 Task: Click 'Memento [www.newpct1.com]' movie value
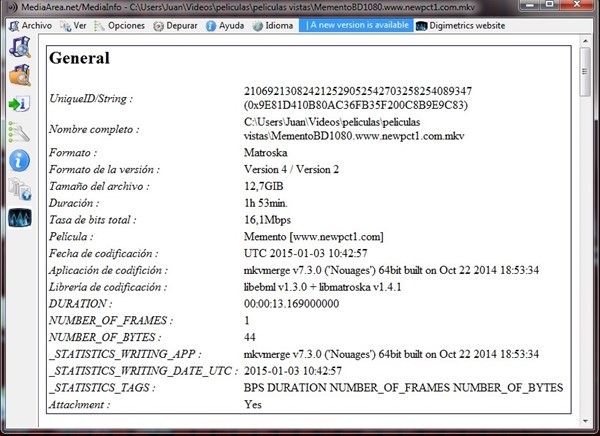(313, 237)
